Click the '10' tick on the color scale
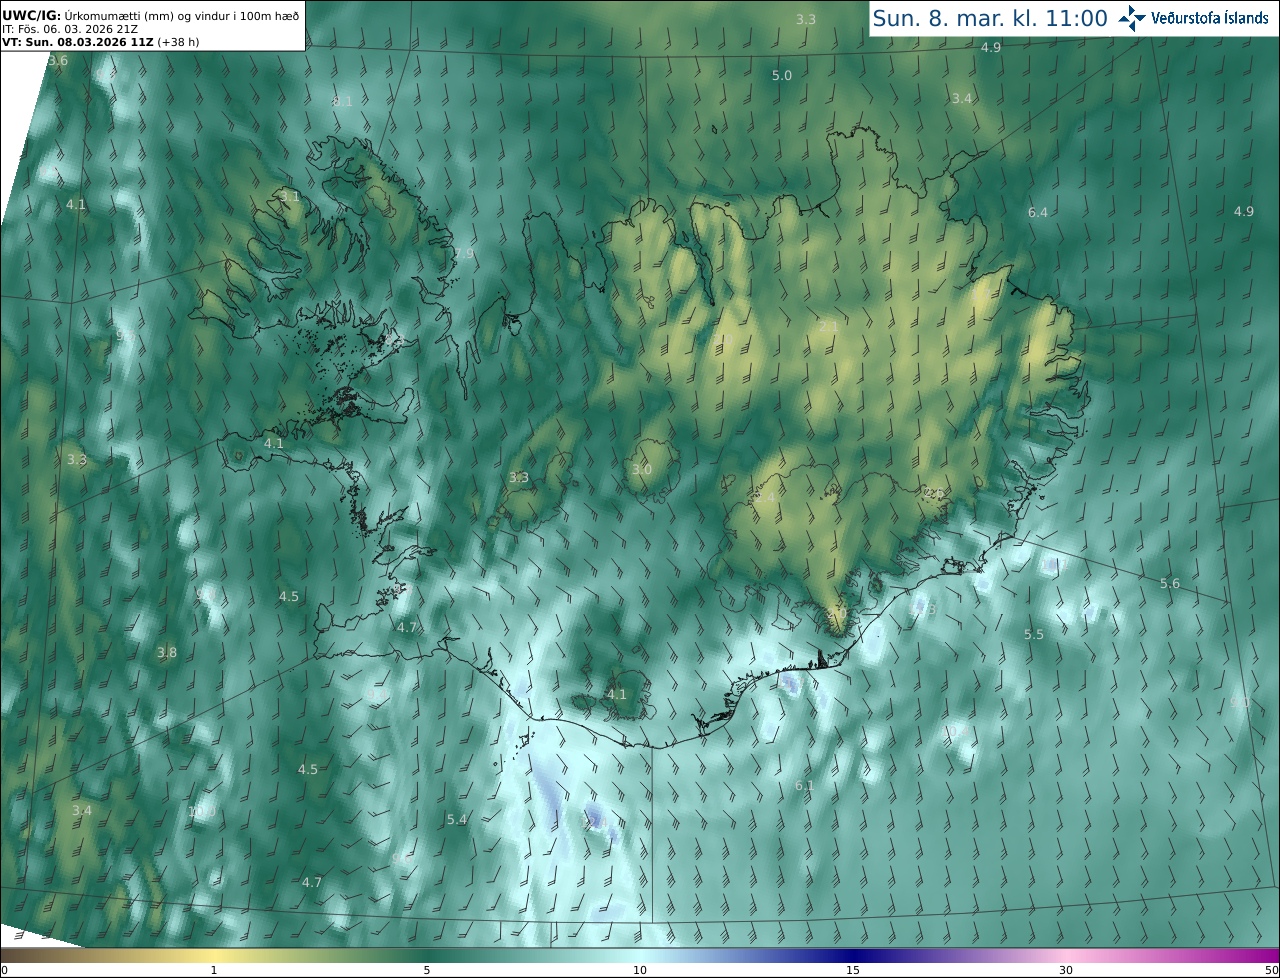Image resolution: width=1280 pixels, height=978 pixels. (x=640, y=970)
